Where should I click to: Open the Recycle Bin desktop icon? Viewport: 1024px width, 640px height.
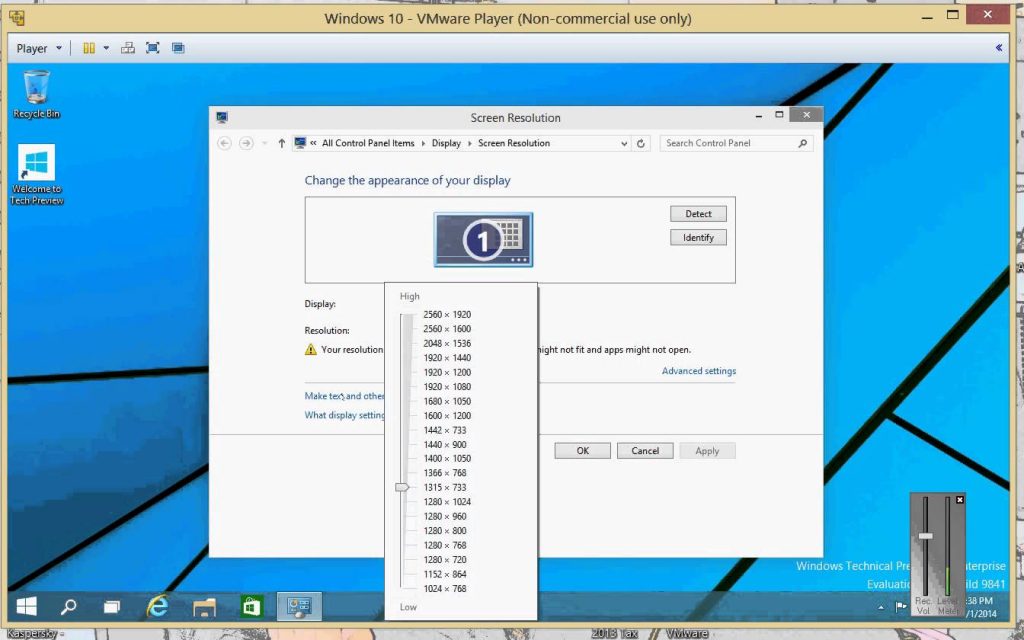pyautogui.click(x=37, y=95)
